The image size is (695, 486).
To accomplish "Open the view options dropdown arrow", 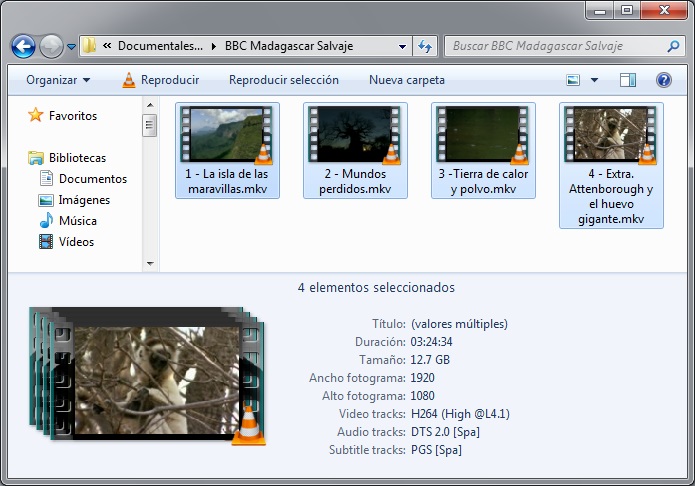I will [x=594, y=80].
